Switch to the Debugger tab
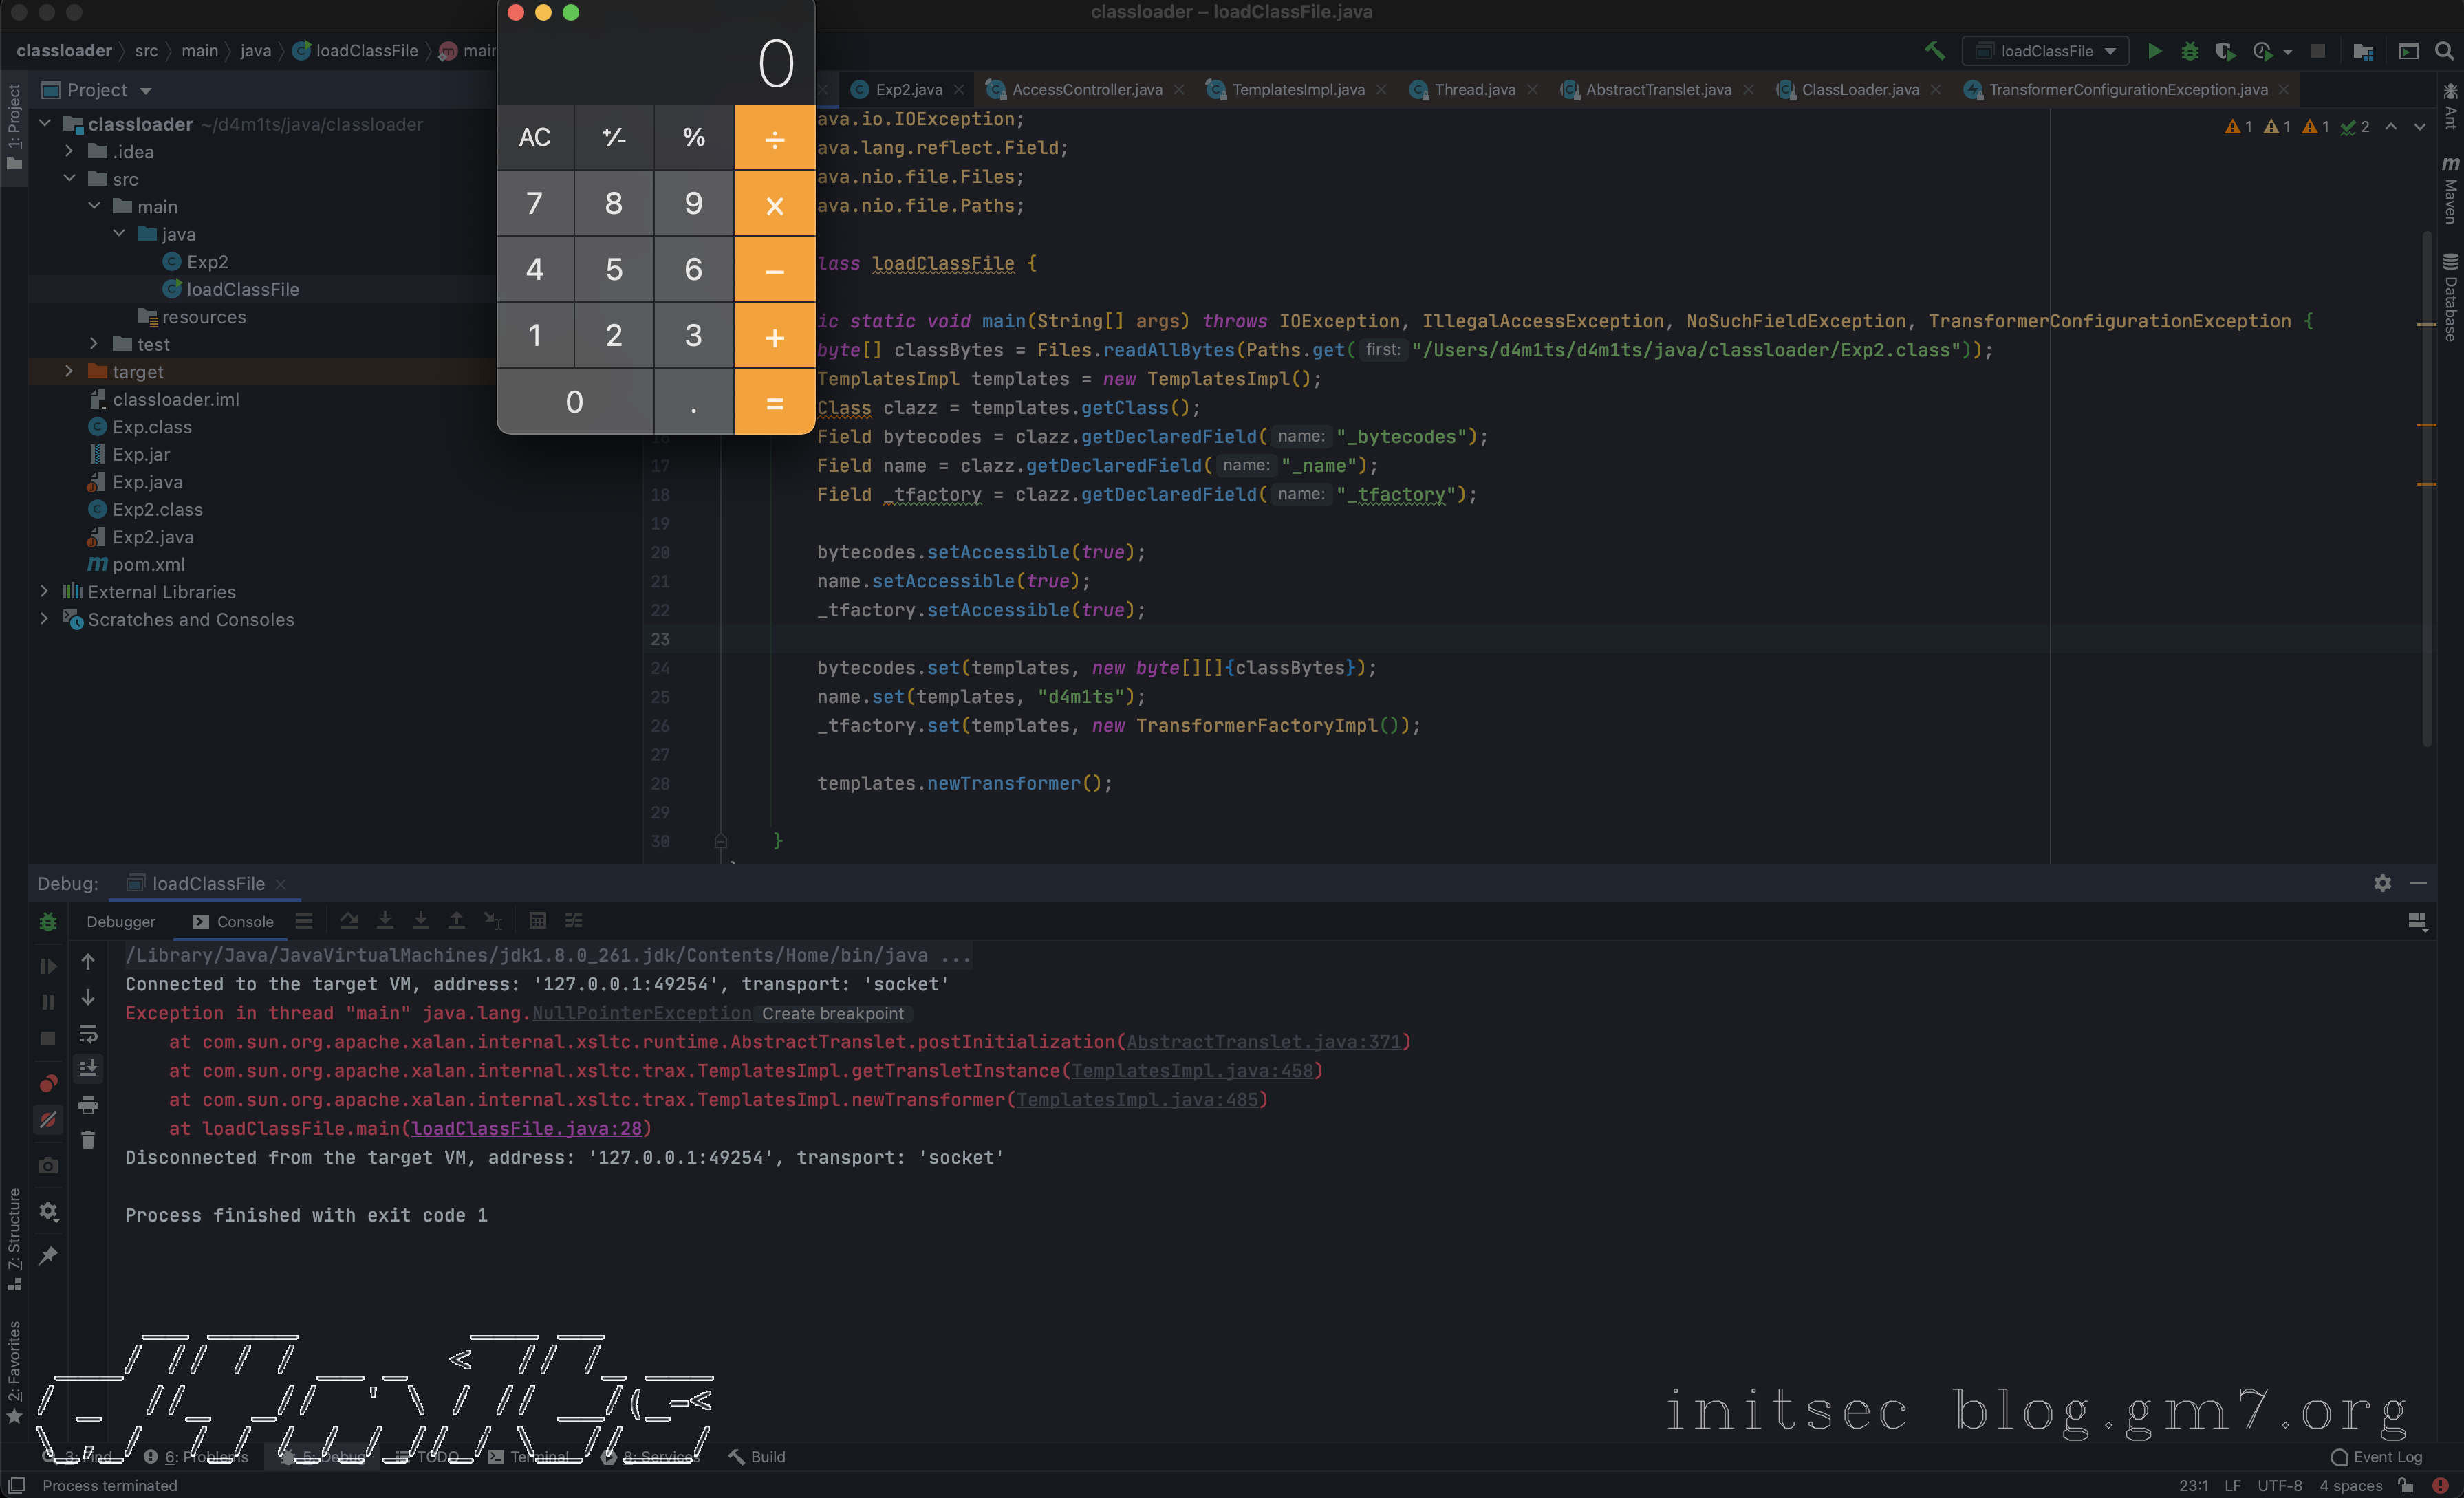The height and width of the screenshot is (1498, 2464). click(x=120, y=921)
